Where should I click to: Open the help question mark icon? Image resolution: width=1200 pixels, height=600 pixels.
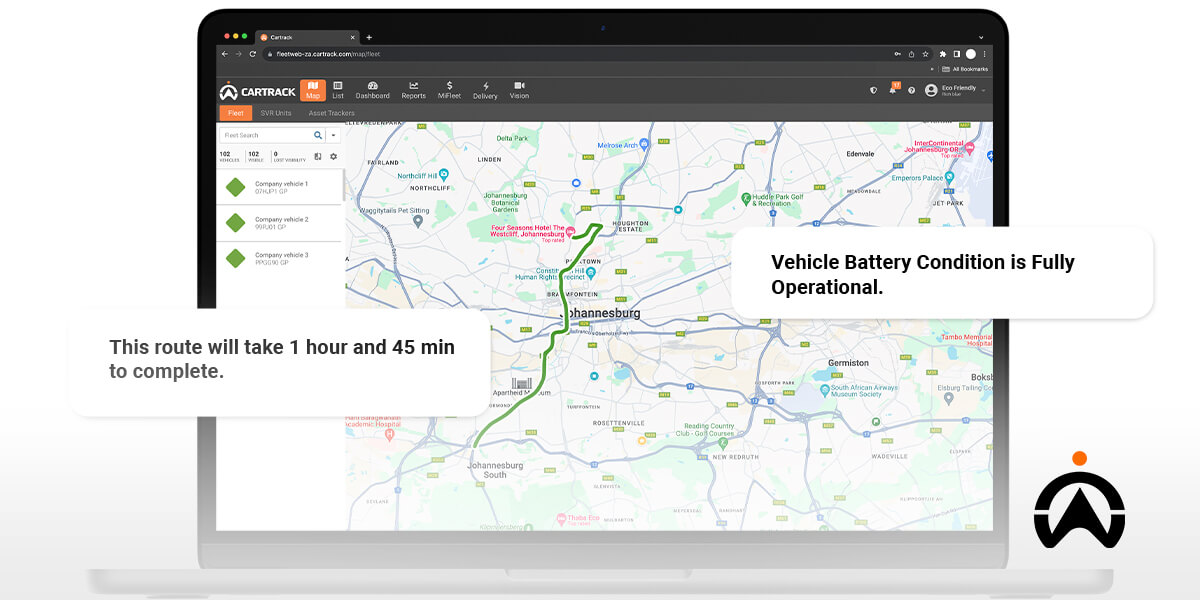pos(912,90)
